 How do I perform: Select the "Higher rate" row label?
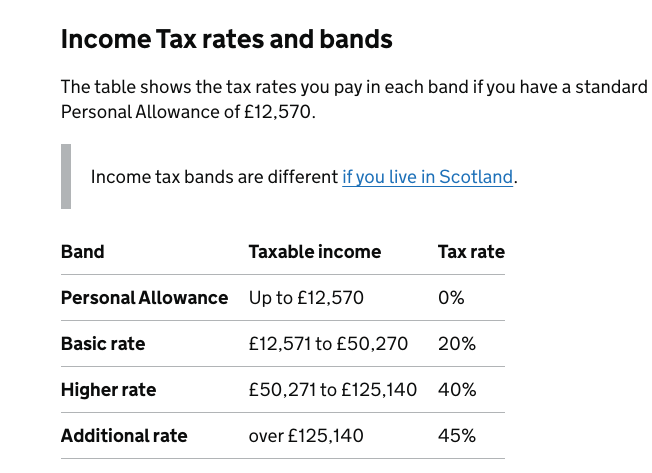[108, 390]
